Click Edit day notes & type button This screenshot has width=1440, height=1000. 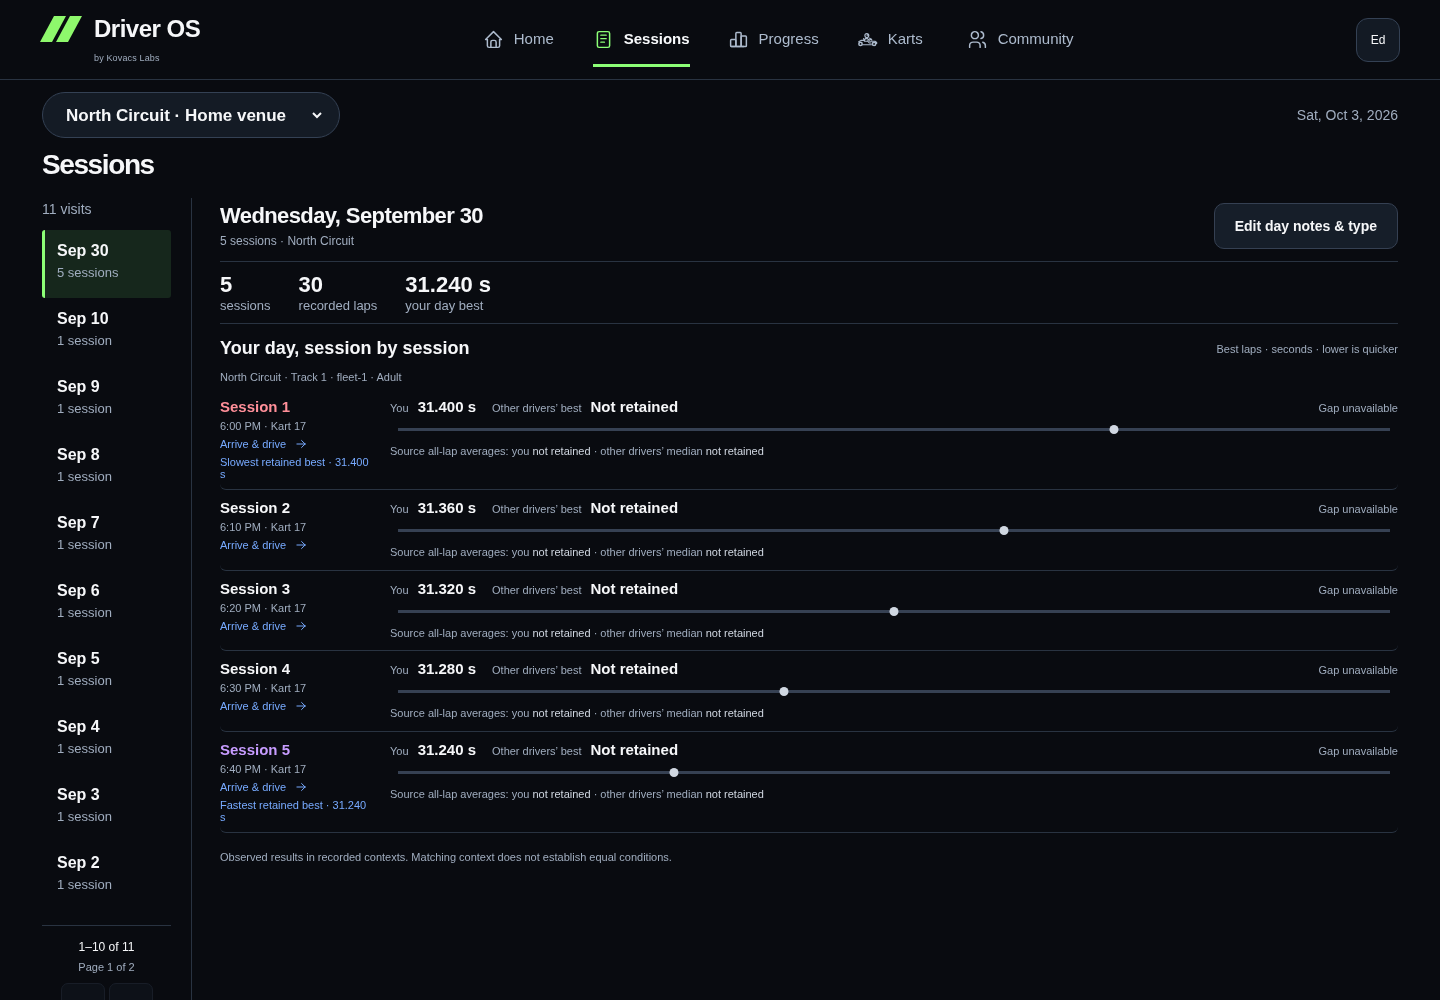pos(1306,226)
